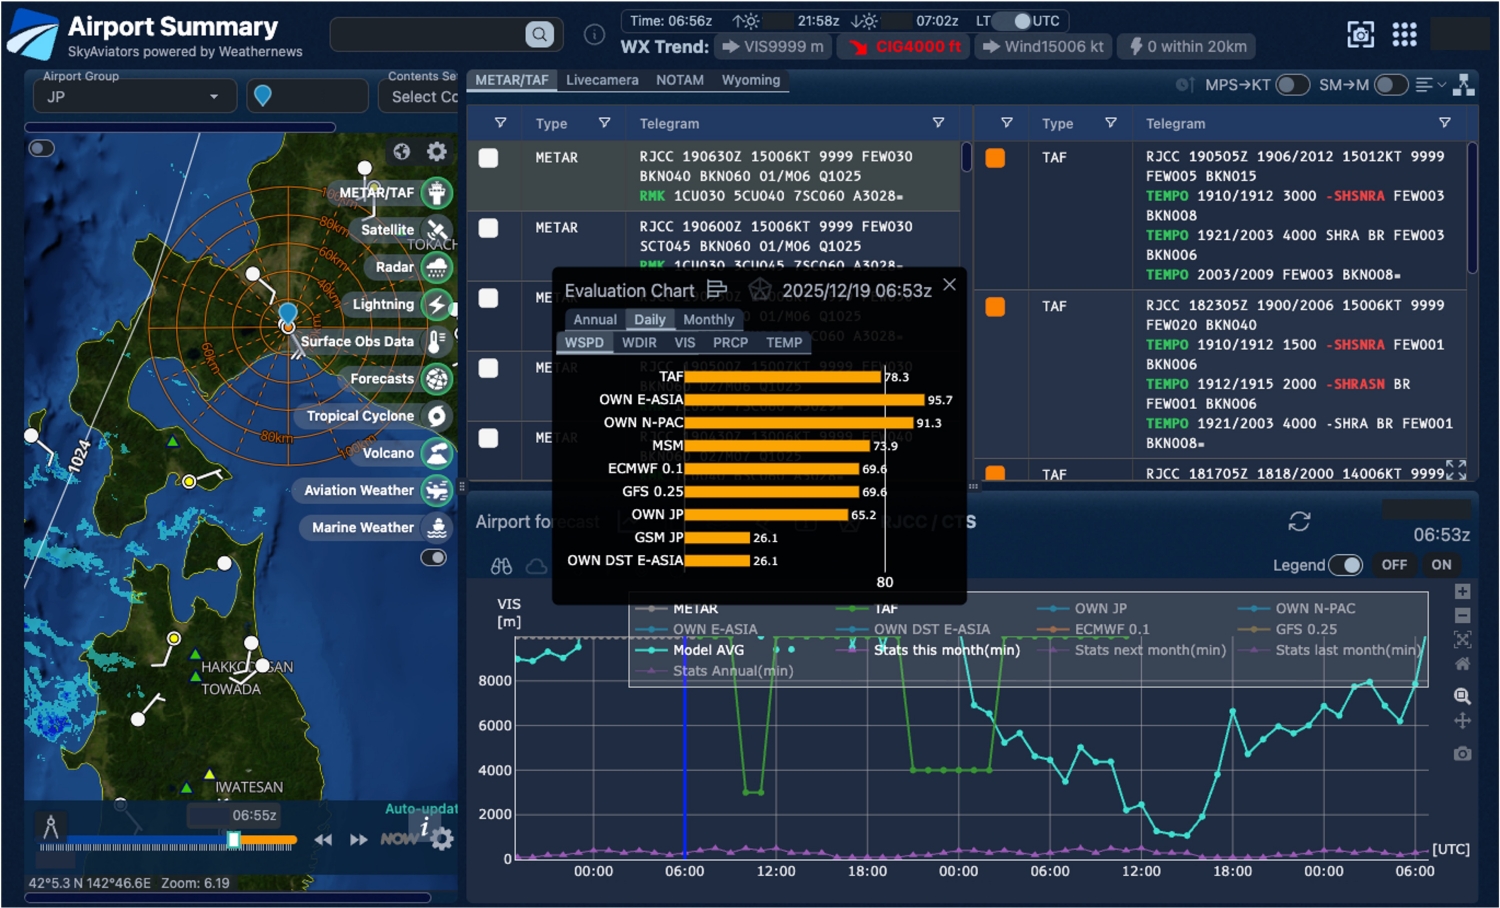1500x908 pixels.
Task: Click the search magnifier button
Action: tap(539, 35)
